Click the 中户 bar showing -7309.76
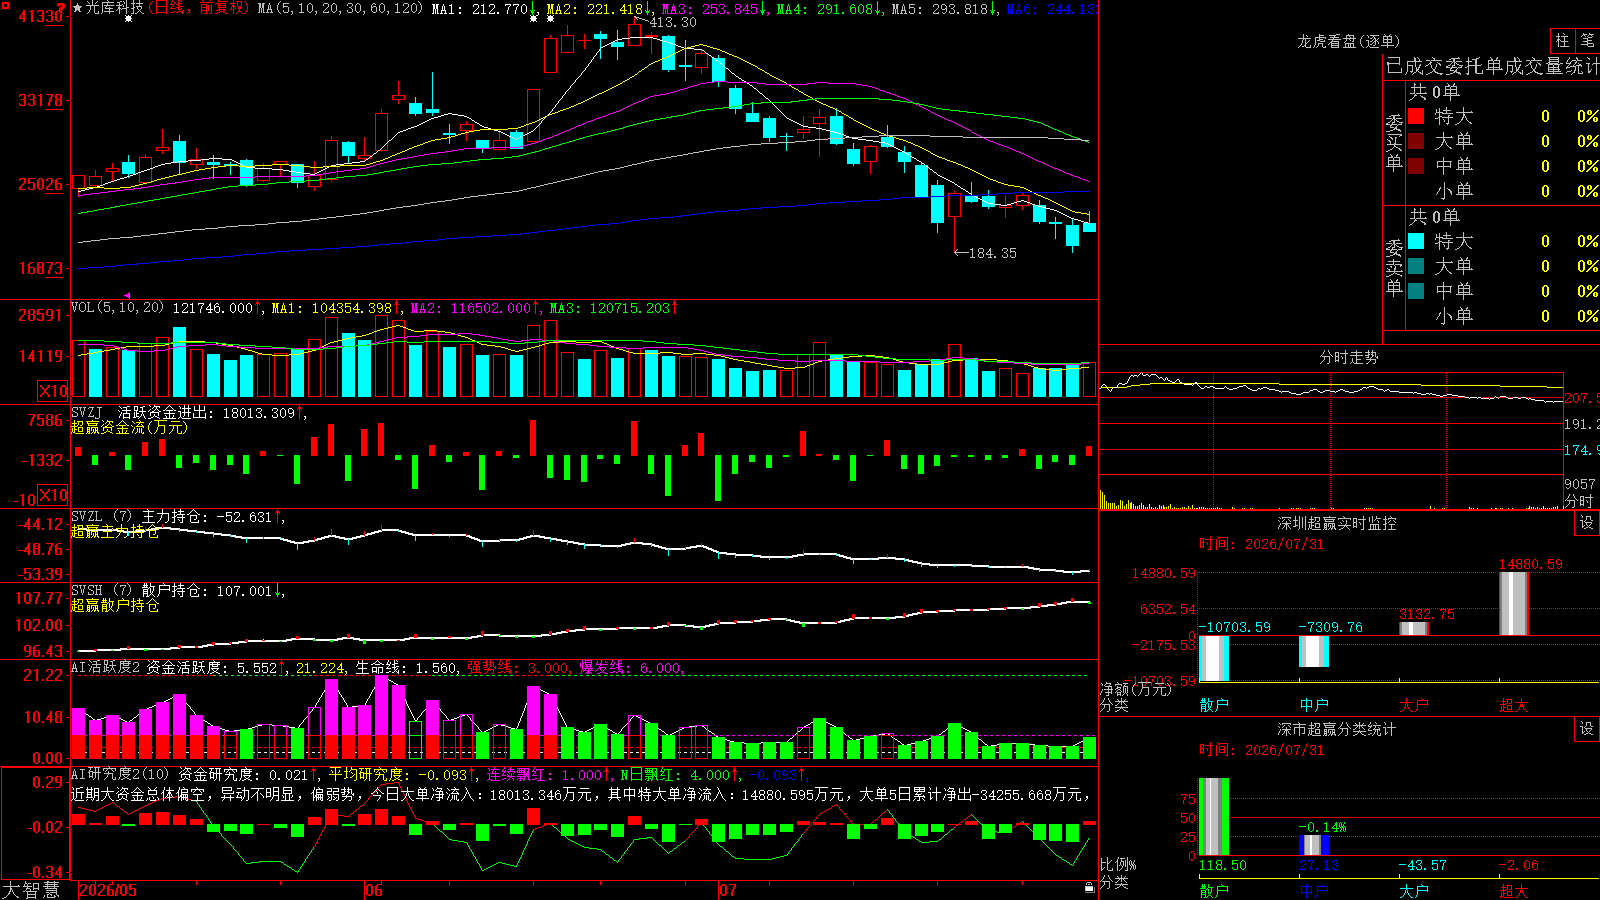Viewport: 1600px width, 900px height. 1314,651
